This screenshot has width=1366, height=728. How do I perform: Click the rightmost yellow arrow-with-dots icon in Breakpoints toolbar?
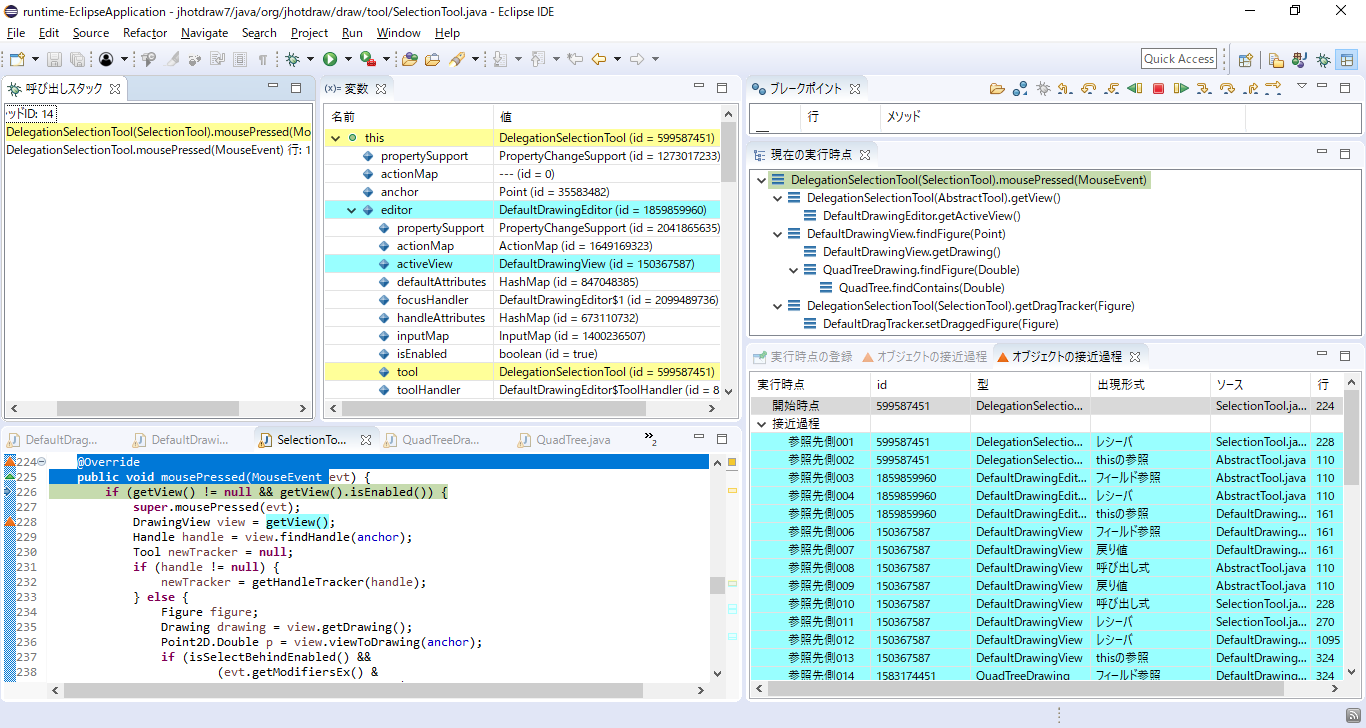1273,88
